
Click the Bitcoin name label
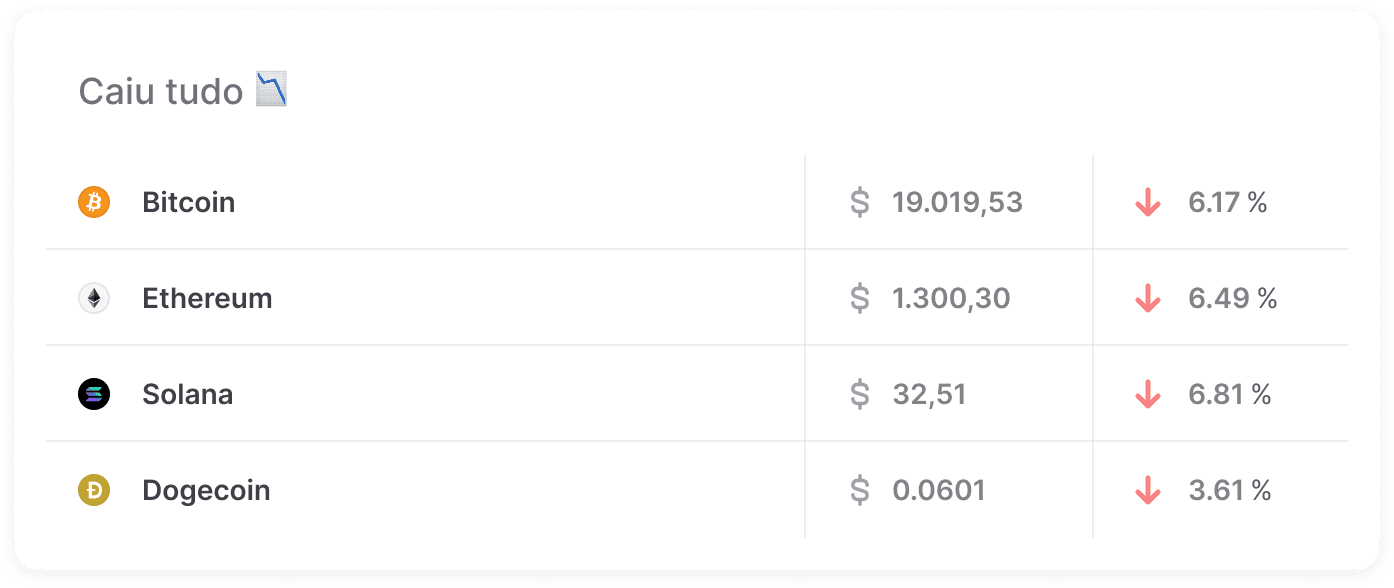188,201
